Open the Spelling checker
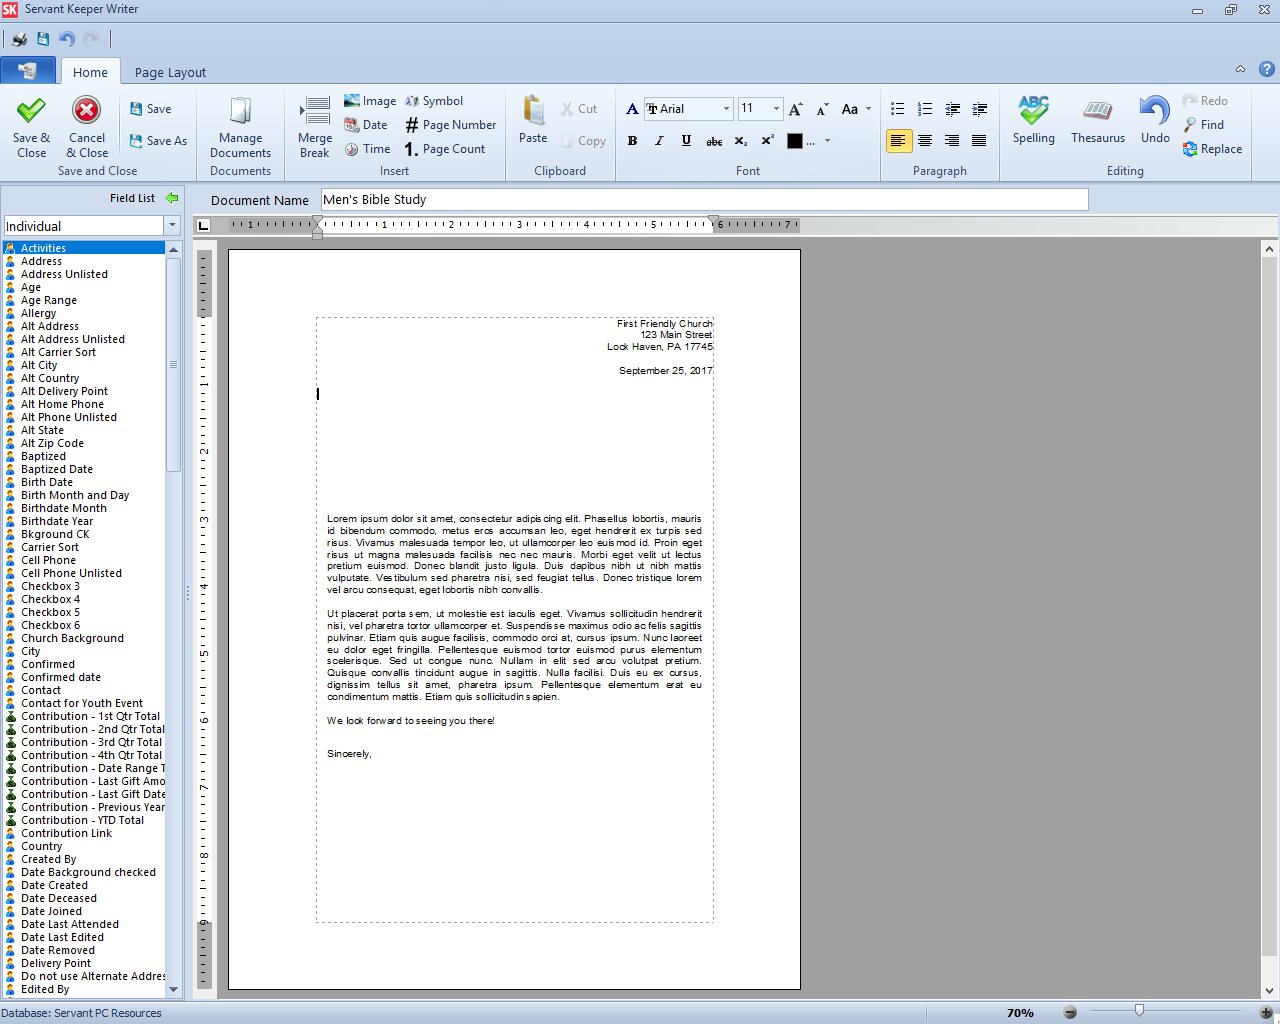 click(1033, 120)
